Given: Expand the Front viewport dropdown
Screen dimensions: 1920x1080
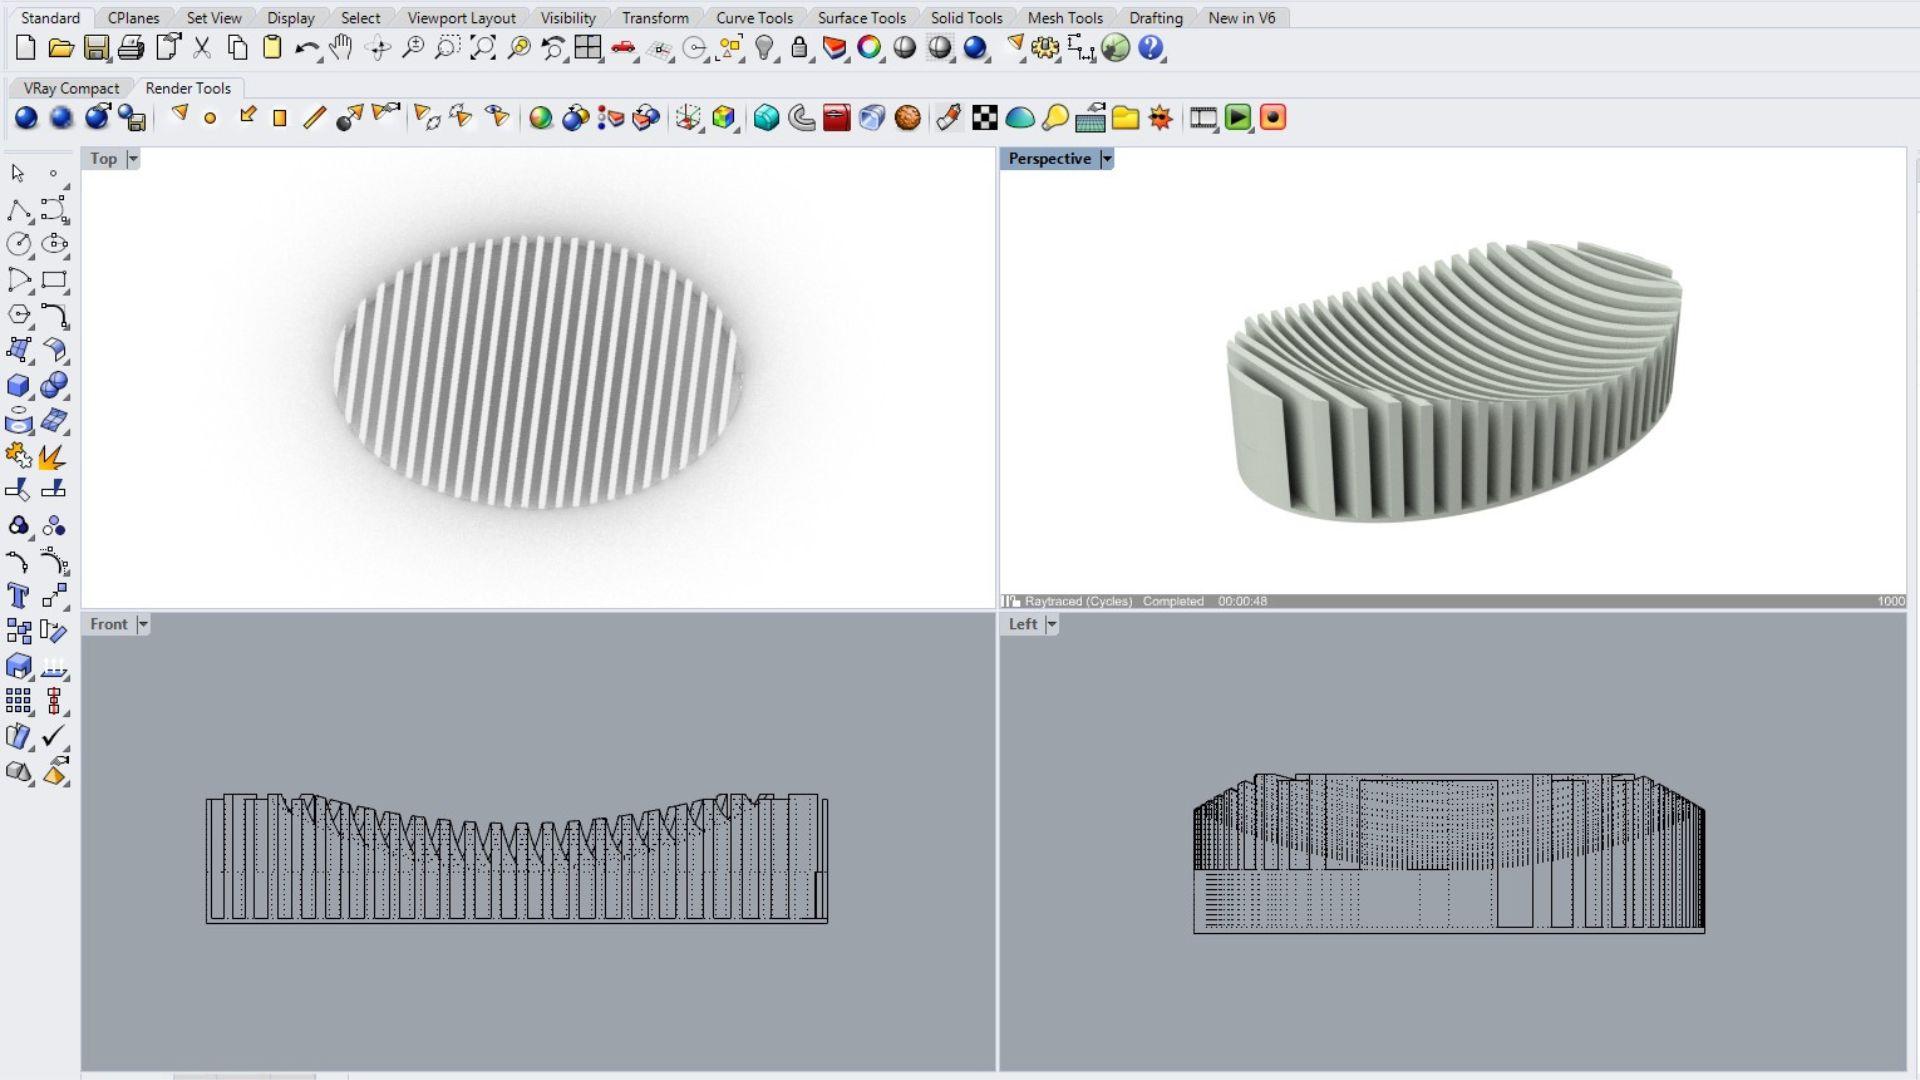Looking at the screenshot, I should click(143, 625).
